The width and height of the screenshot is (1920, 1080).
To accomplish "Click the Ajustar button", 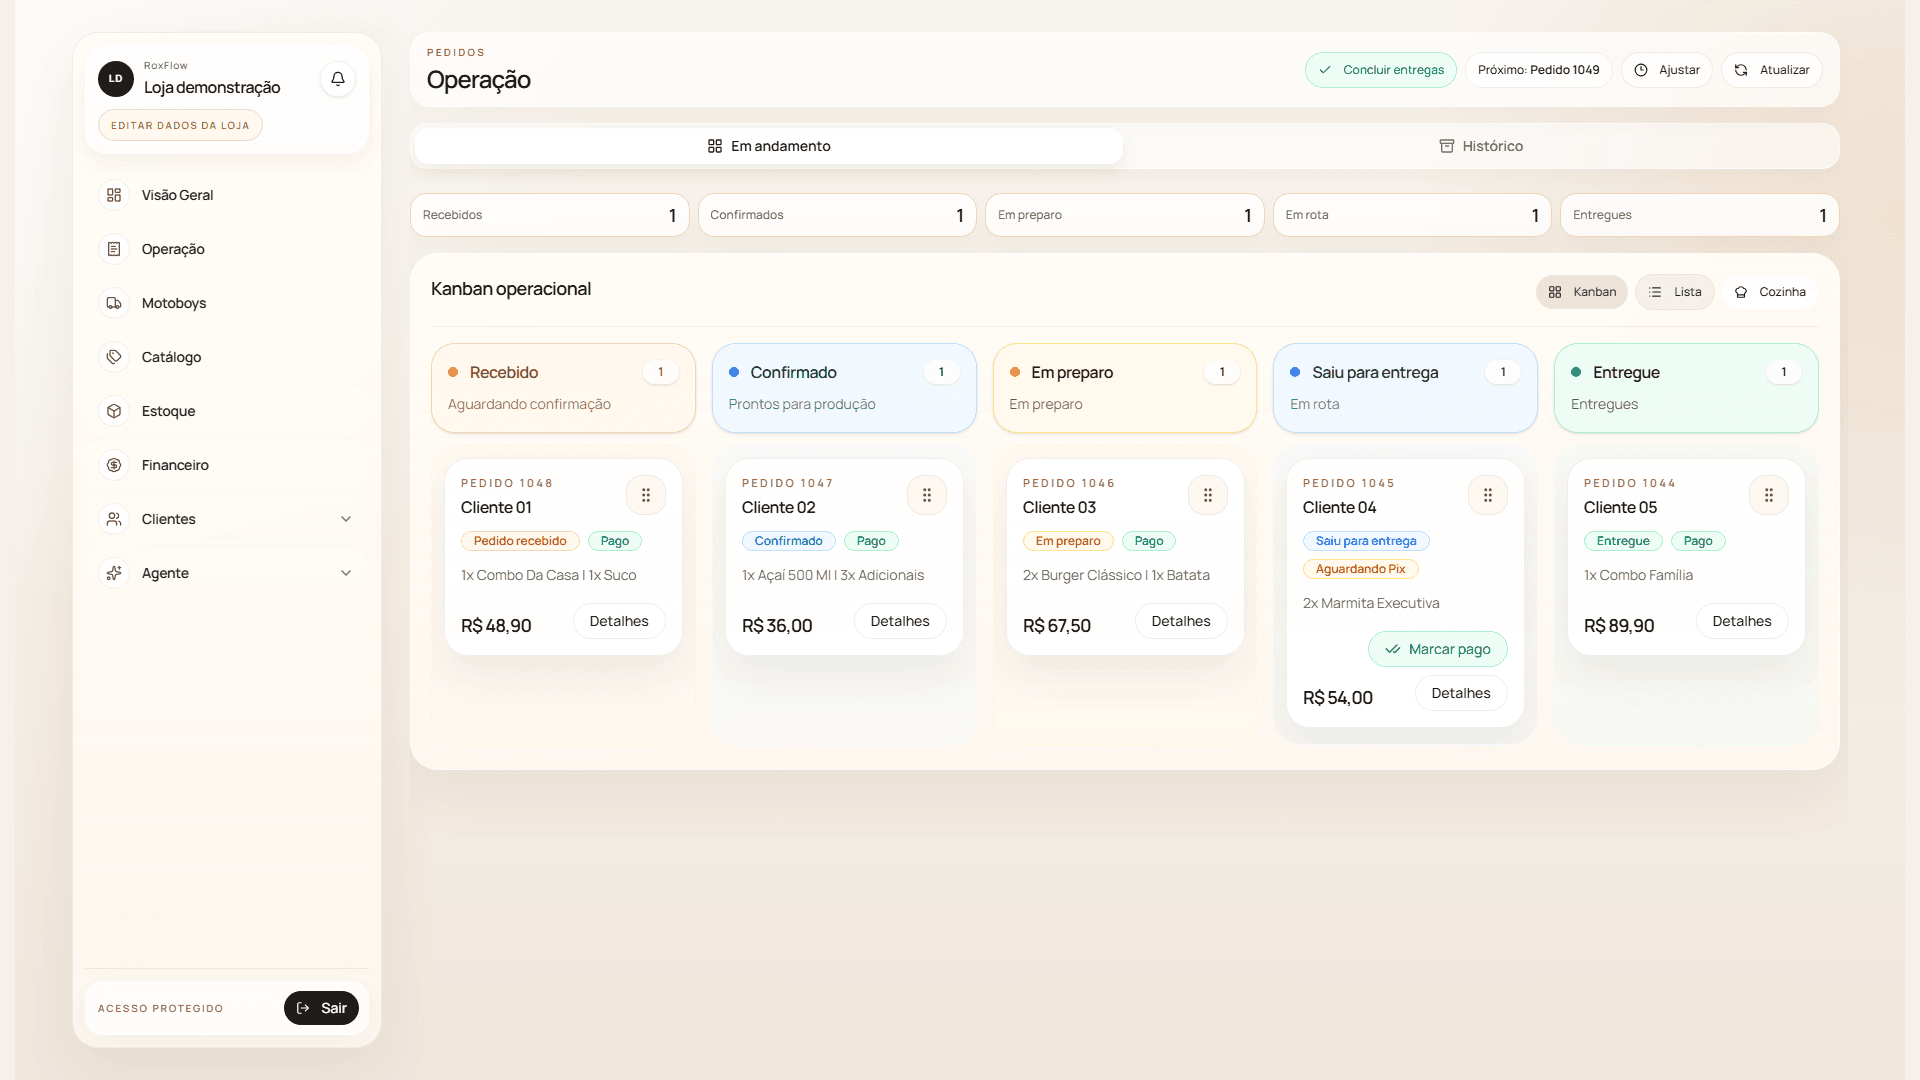I will tap(1667, 70).
